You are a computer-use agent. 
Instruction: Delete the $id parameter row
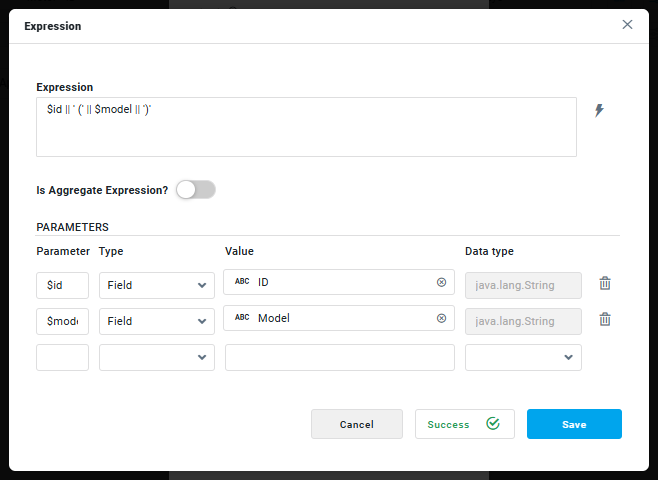(x=605, y=283)
